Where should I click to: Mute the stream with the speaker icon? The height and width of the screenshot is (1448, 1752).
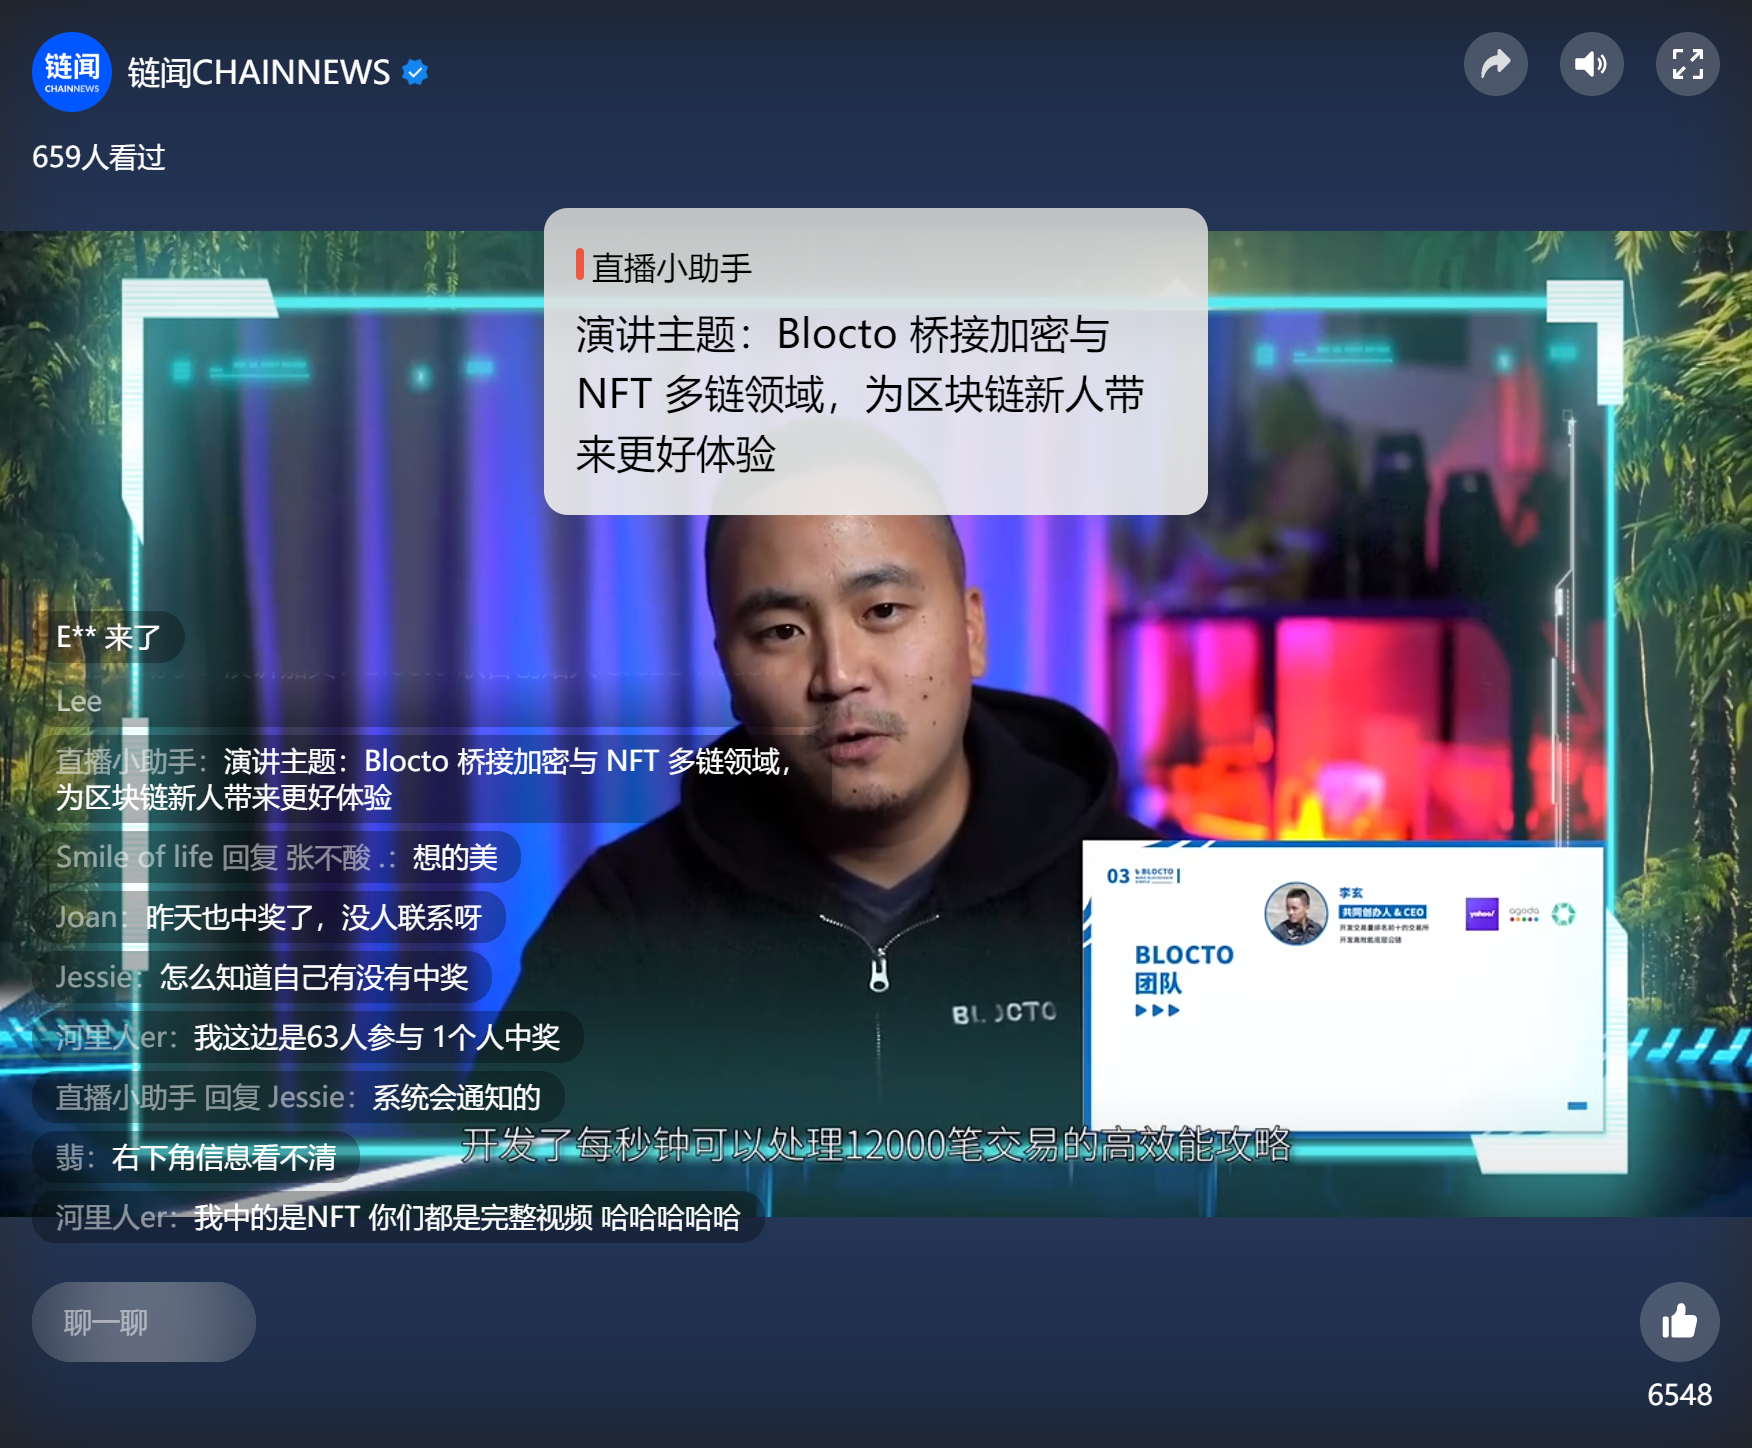[1591, 64]
